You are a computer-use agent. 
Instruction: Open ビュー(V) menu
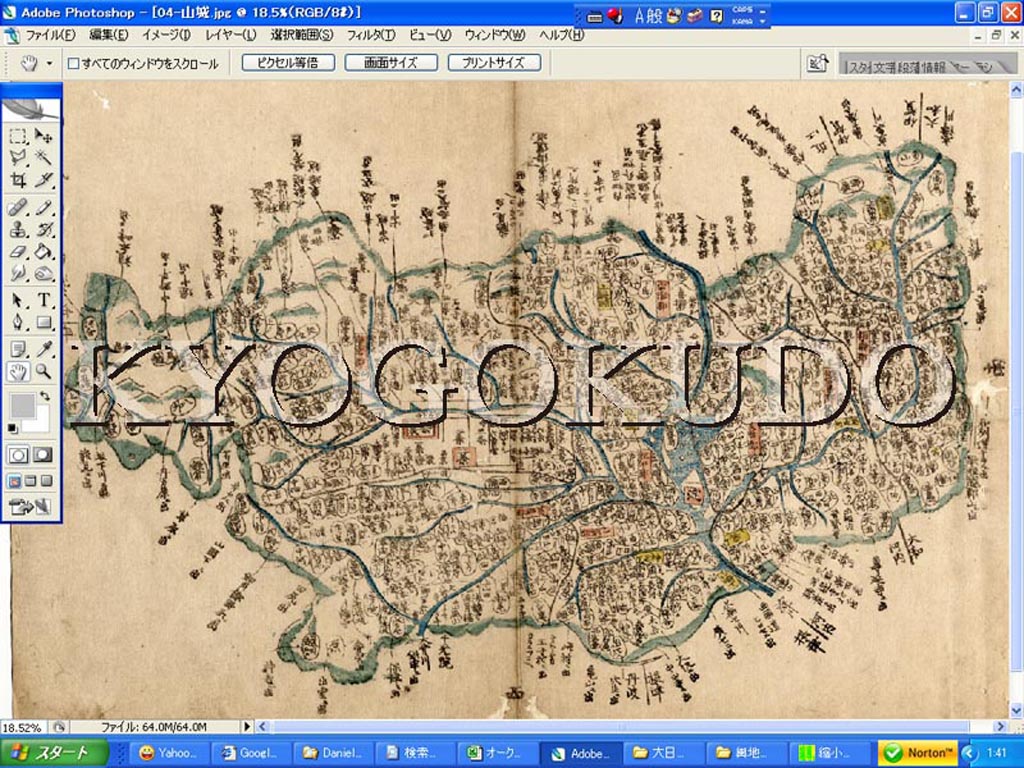tap(430, 35)
